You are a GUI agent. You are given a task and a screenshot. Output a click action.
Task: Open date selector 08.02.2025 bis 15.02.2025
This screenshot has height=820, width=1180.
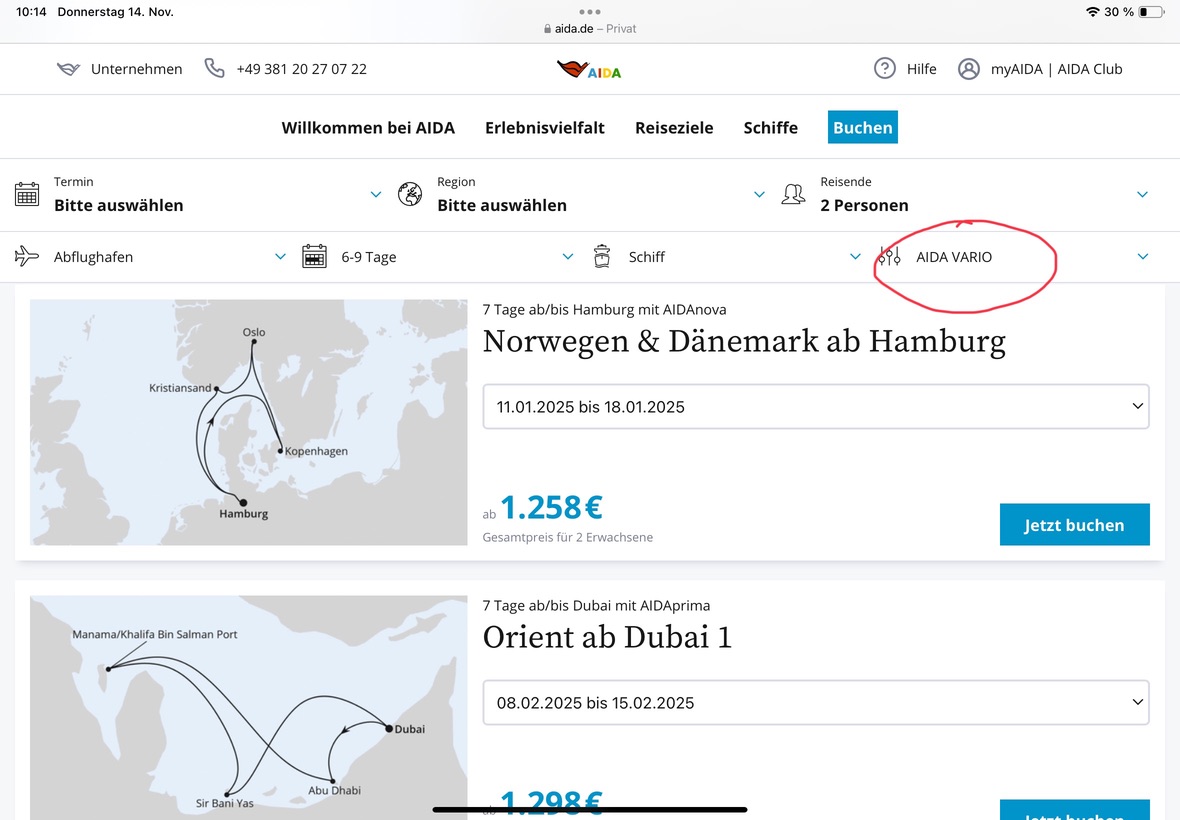click(x=815, y=703)
